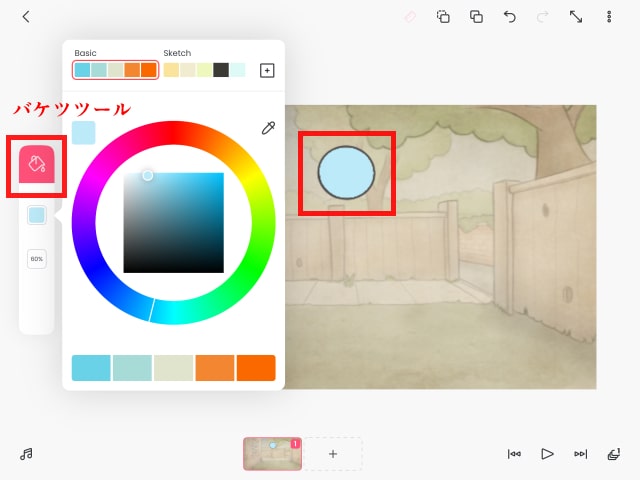Open the music note audio panel
This screenshot has width=640, height=480.
point(27,454)
